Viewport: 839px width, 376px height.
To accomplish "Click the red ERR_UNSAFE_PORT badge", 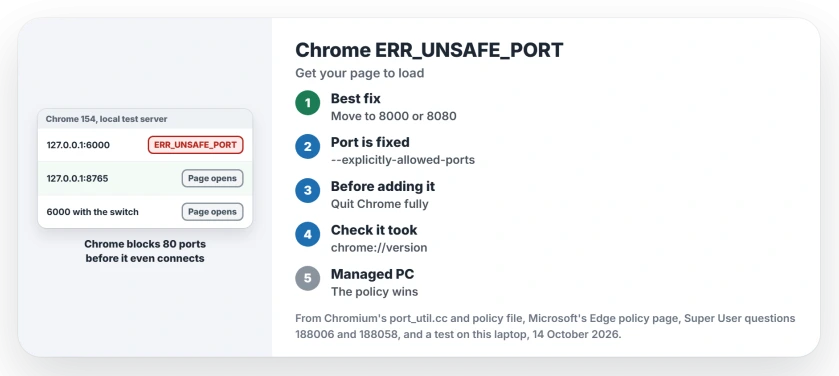I will (x=195, y=145).
